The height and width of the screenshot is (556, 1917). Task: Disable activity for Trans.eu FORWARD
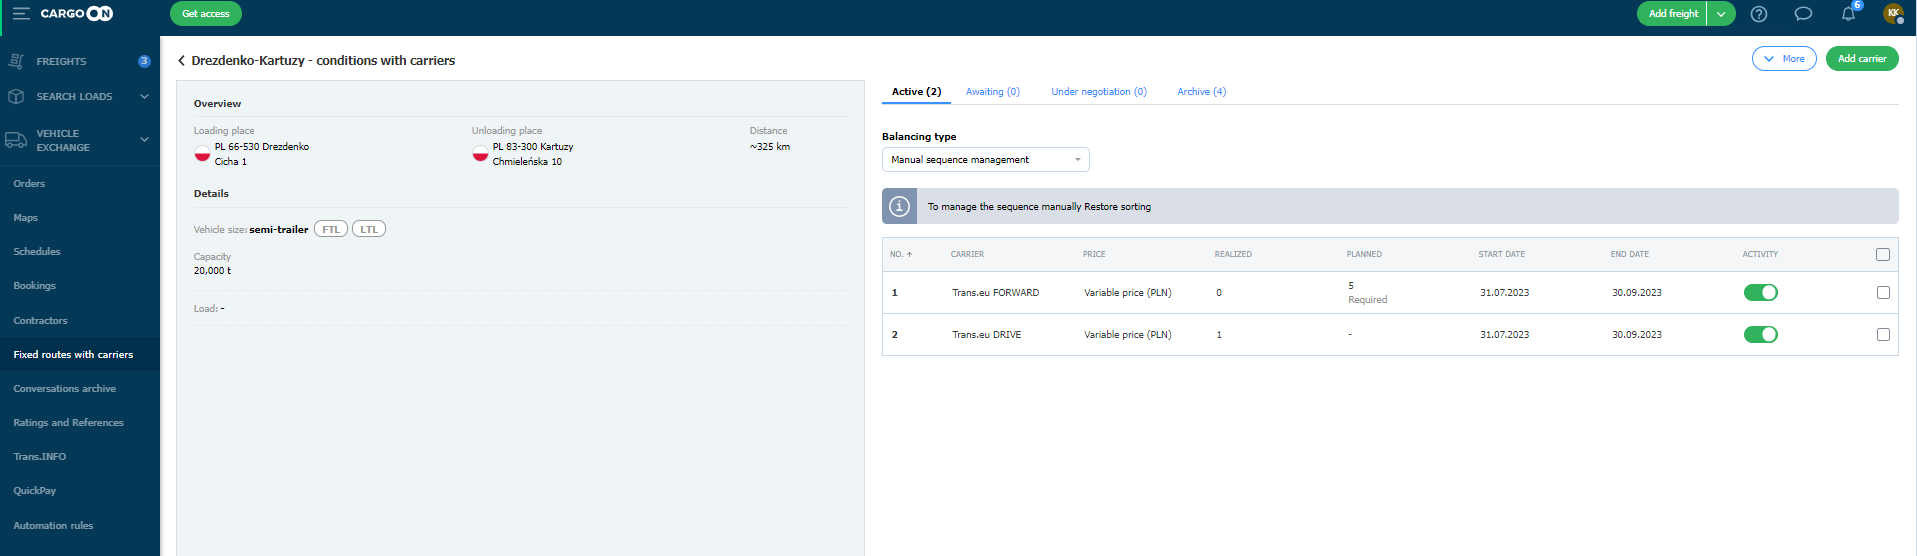(x=1760, y=293)
